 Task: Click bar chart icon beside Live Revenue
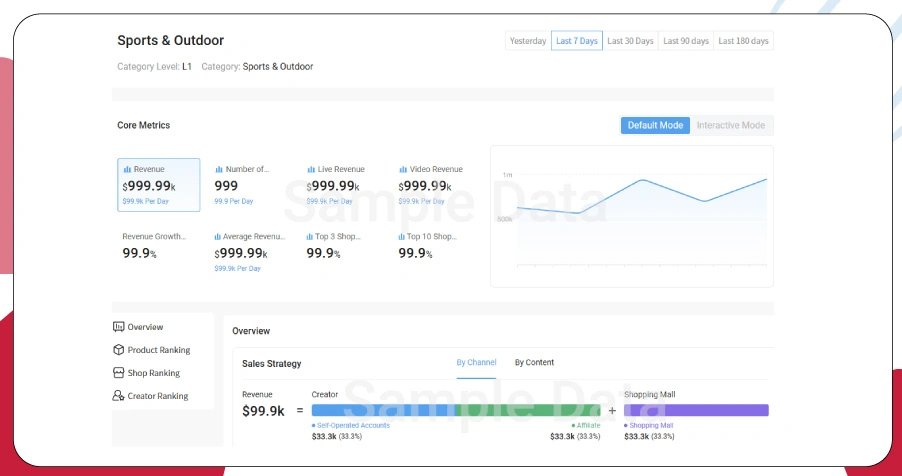coord(311,169)
